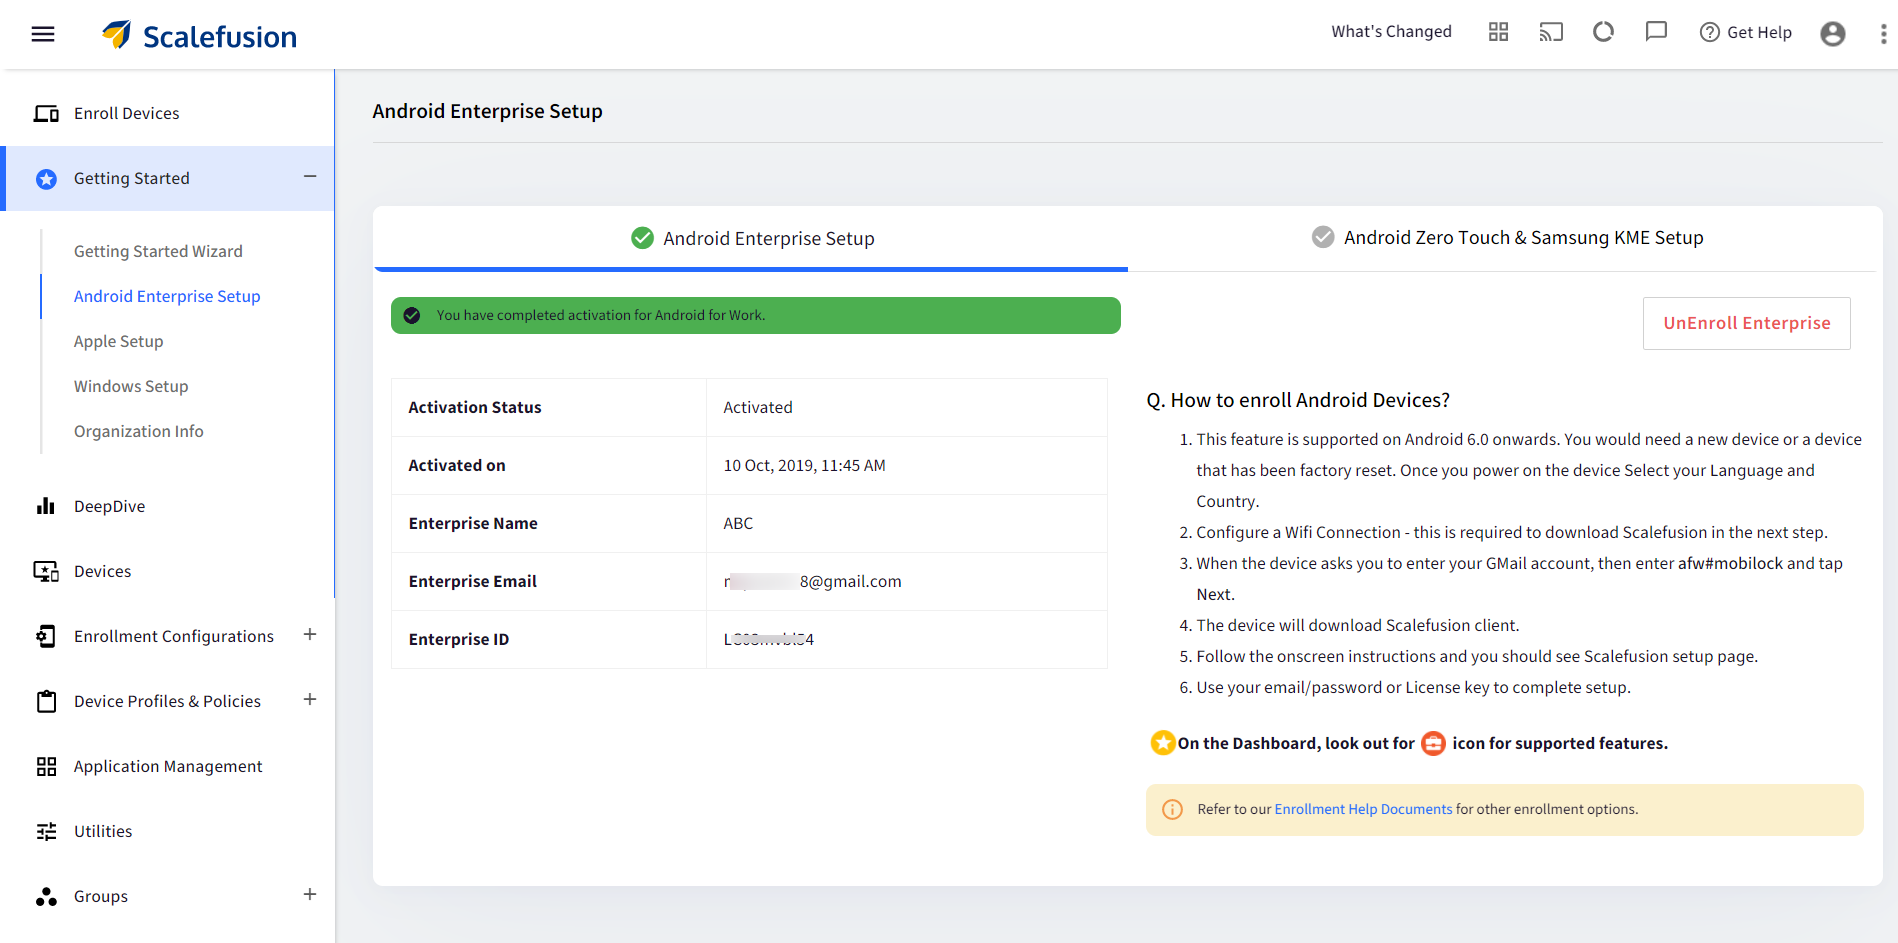Click the cast screen icon

[1551, 32]
